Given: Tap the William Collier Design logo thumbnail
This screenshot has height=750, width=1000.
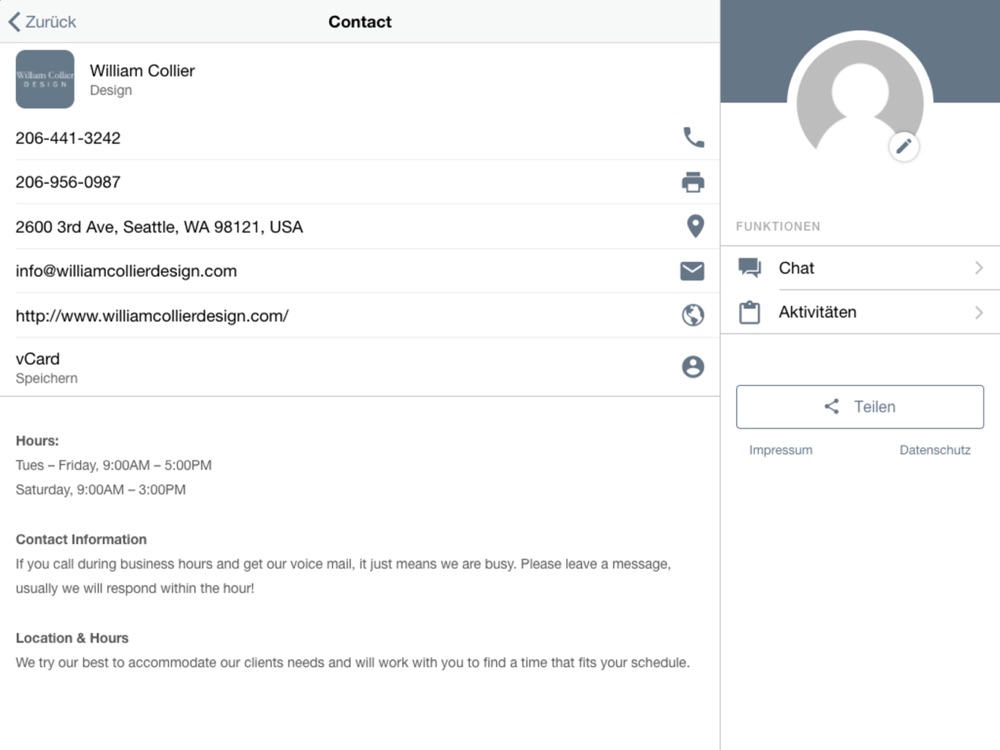Looking at the screenshot, I should [45, 79].
